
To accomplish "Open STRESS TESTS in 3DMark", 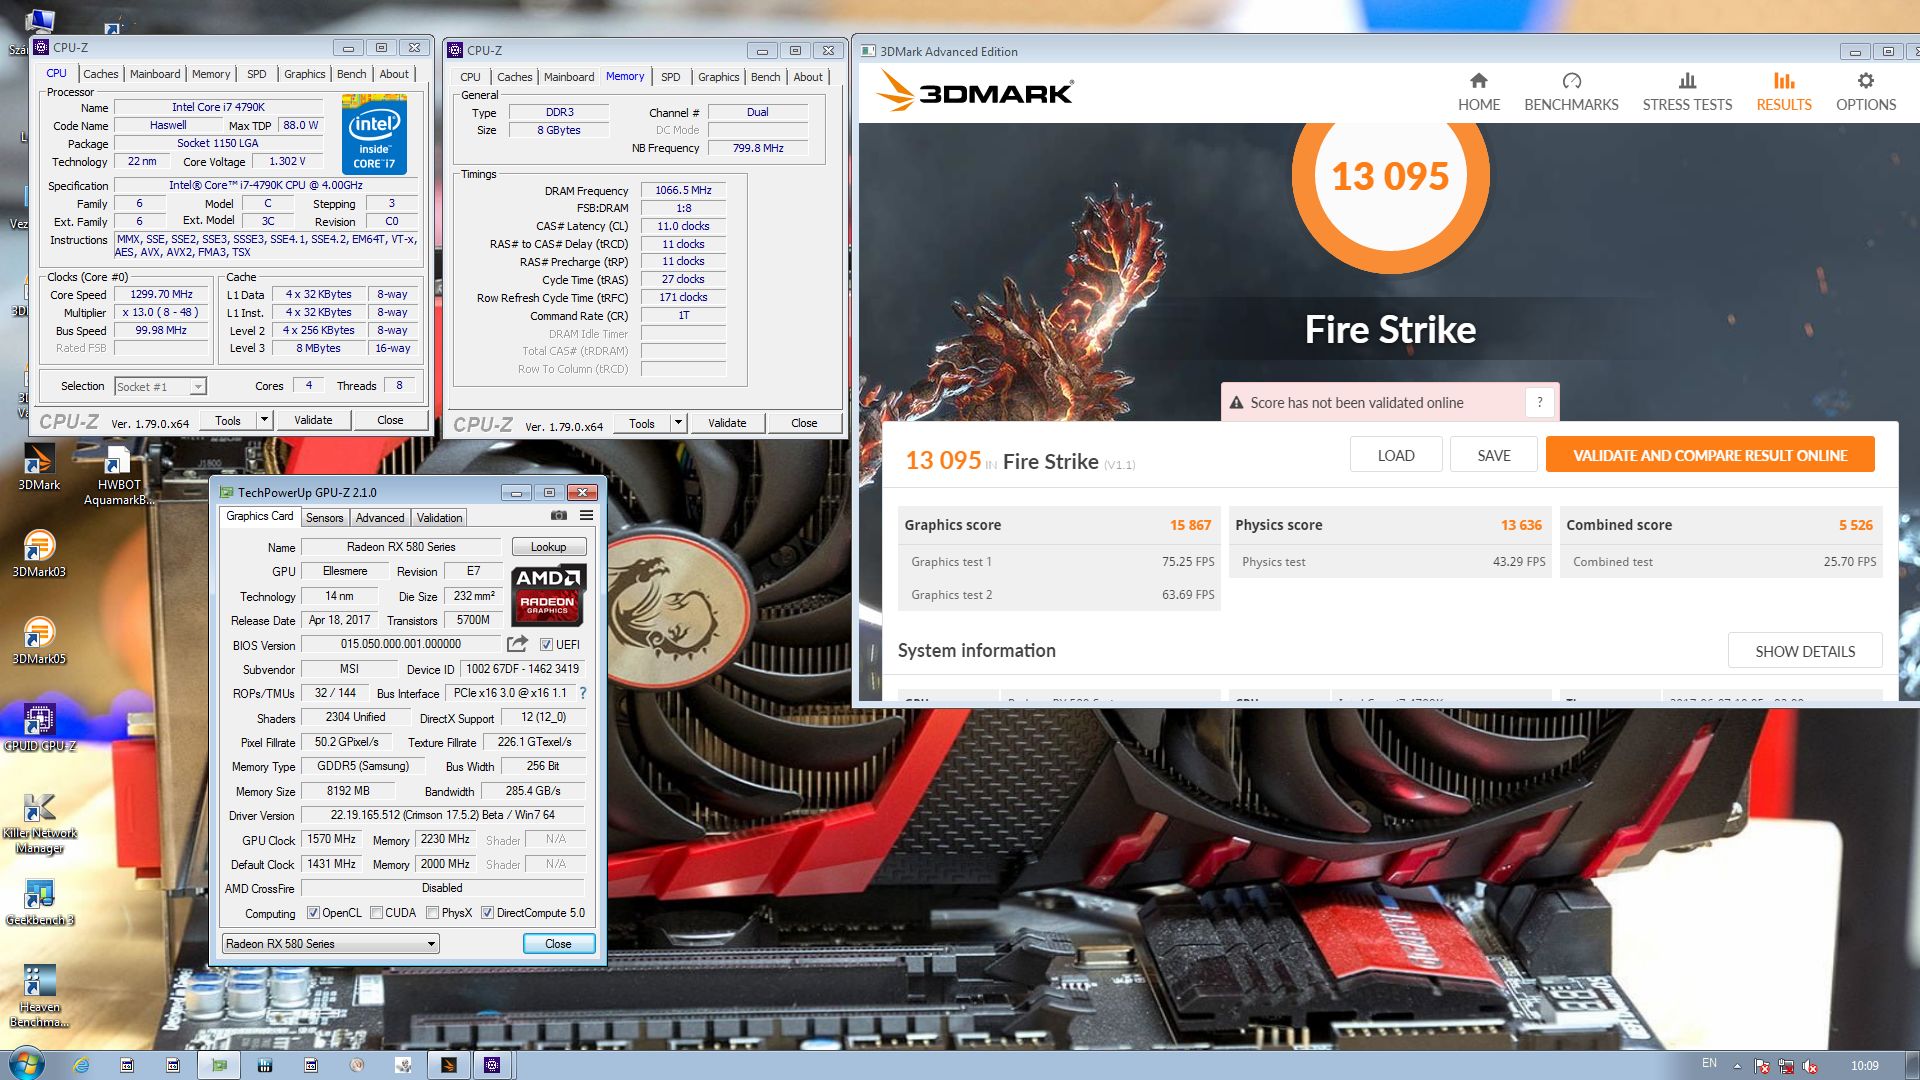I will tap(1687, 92).
